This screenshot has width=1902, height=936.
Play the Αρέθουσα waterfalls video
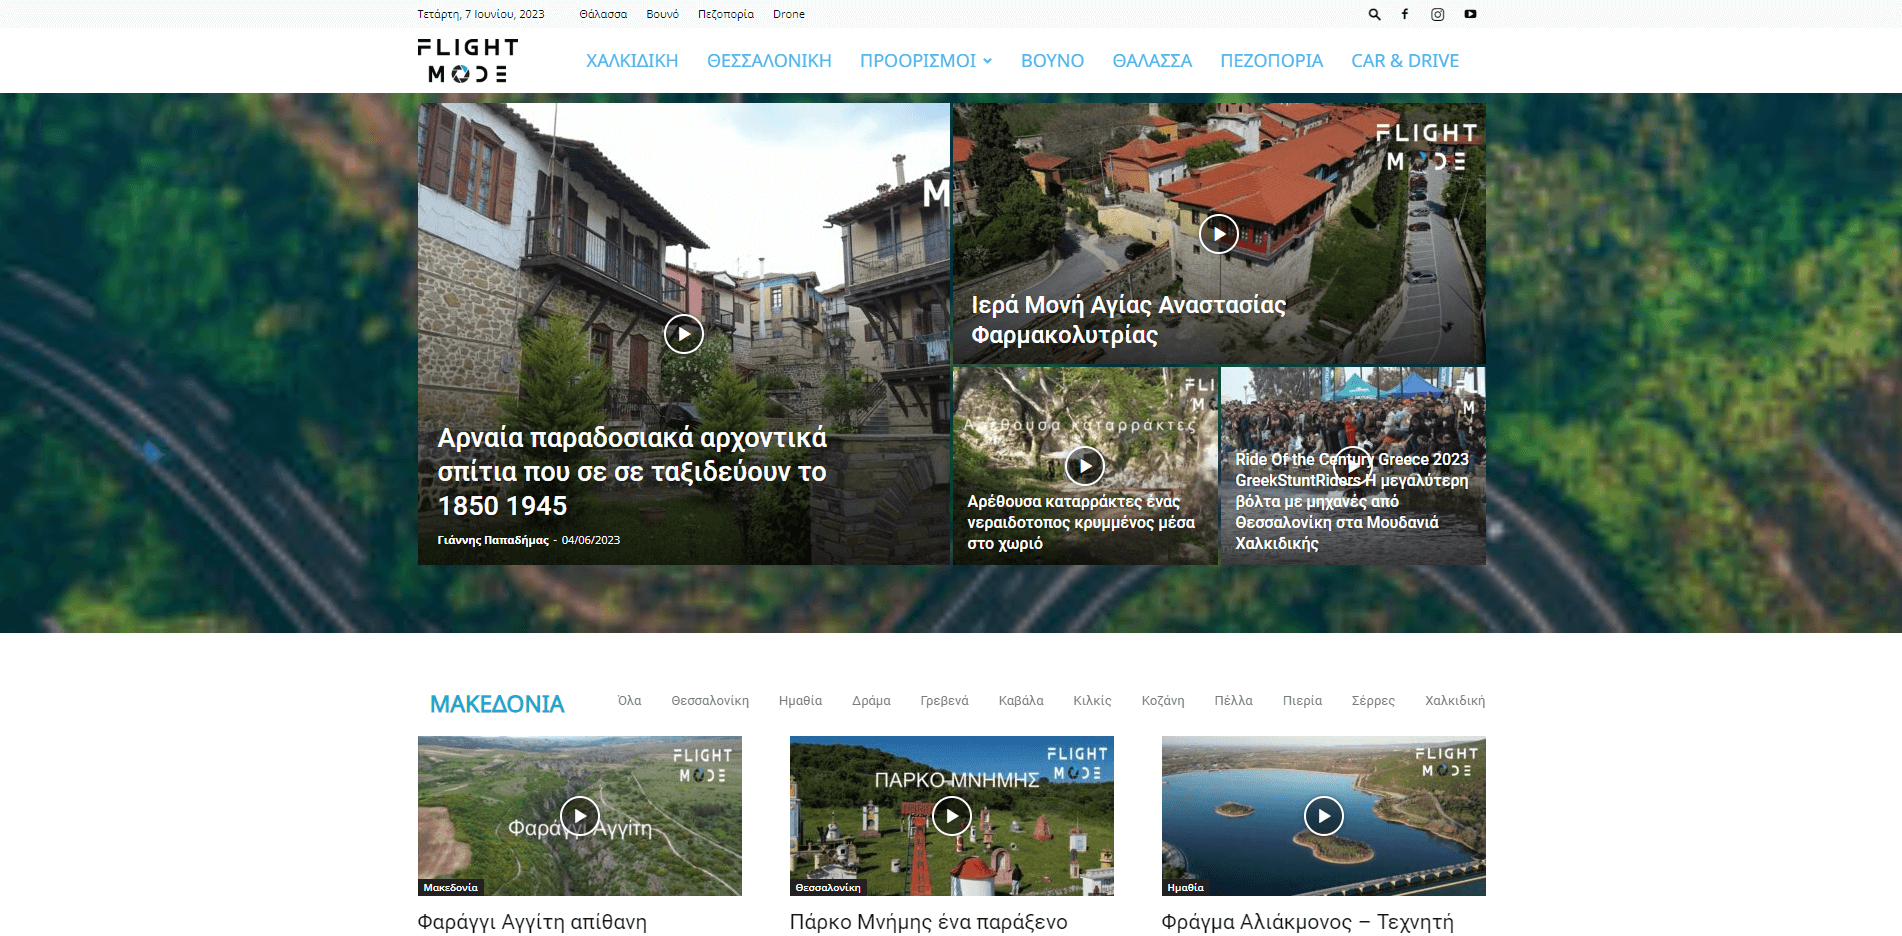tap(1084, 465)
